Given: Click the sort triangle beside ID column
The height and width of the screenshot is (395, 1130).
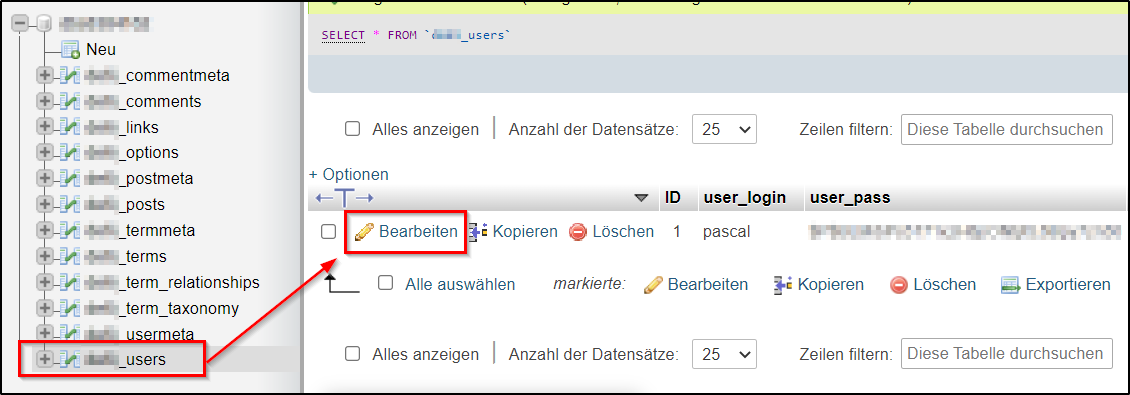Looking at the screenshot, I should point(641,198).
